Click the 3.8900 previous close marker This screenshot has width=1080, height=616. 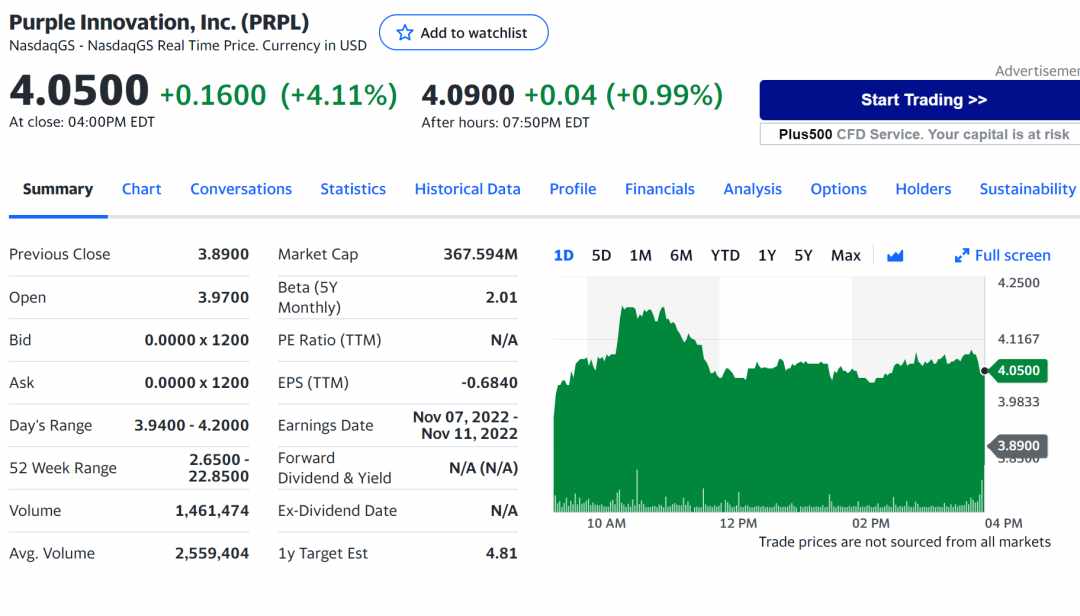point(1018,446)
